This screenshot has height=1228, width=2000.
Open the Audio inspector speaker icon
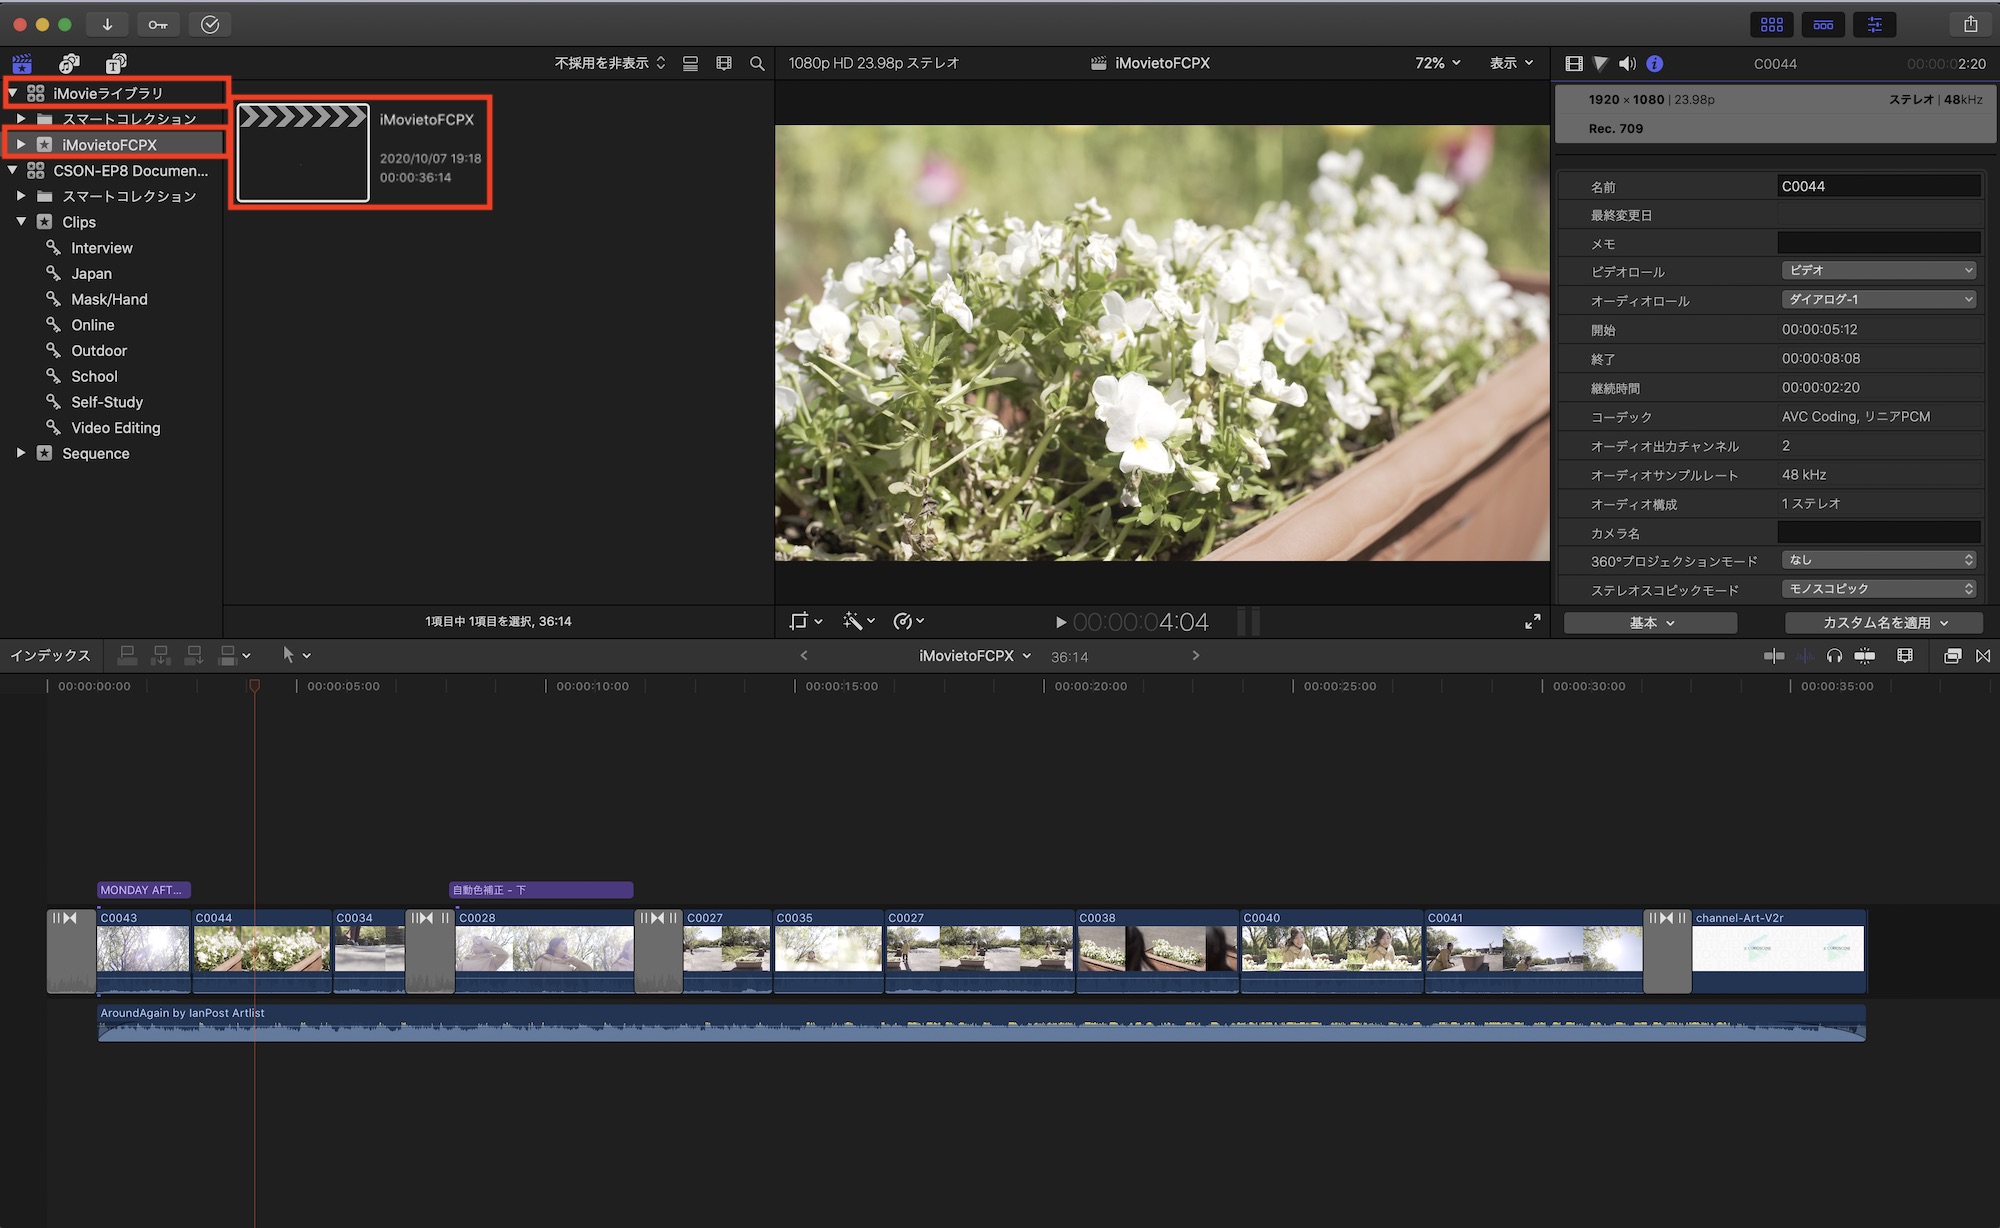pyautogui.click(x=1627, y=63)
